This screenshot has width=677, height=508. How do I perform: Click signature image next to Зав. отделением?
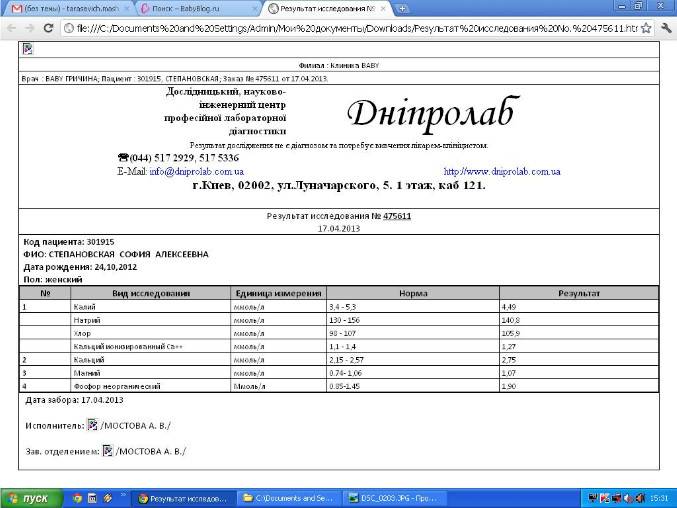coord(109,451)
